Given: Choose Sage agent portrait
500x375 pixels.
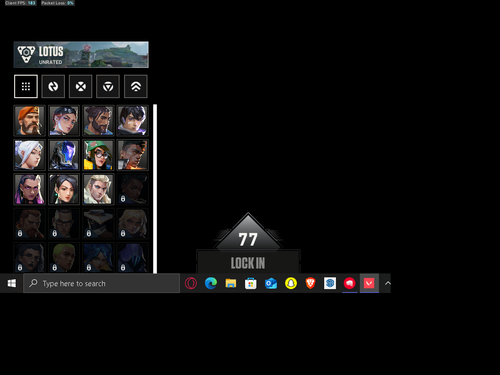Looking at the screenshot, I should tap(64, 189).
